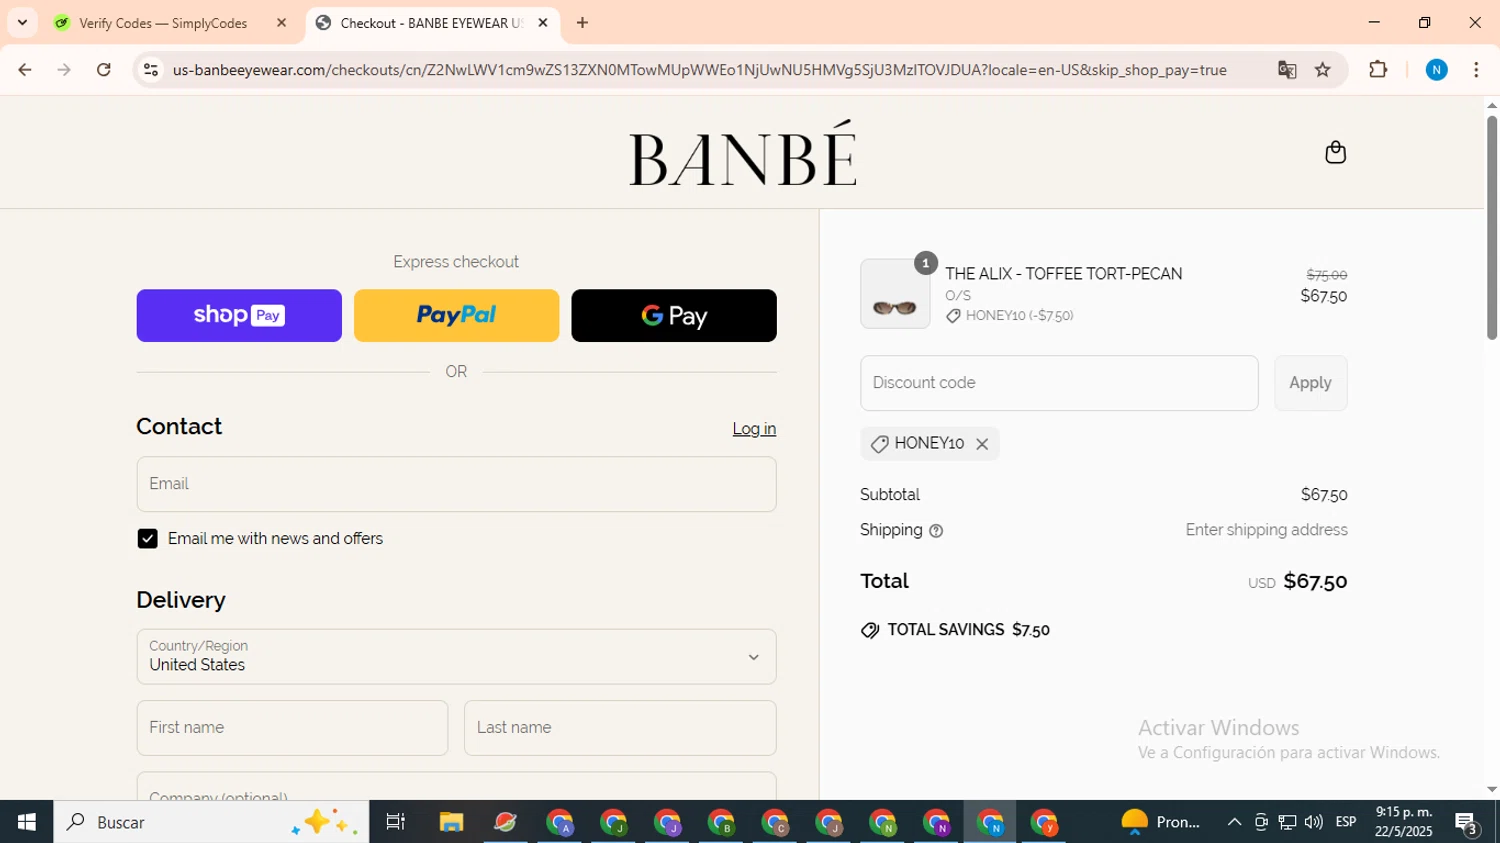1500x843 pixels.
Task: Click the taskbar Buscar search box
Action: coord(211,822)
